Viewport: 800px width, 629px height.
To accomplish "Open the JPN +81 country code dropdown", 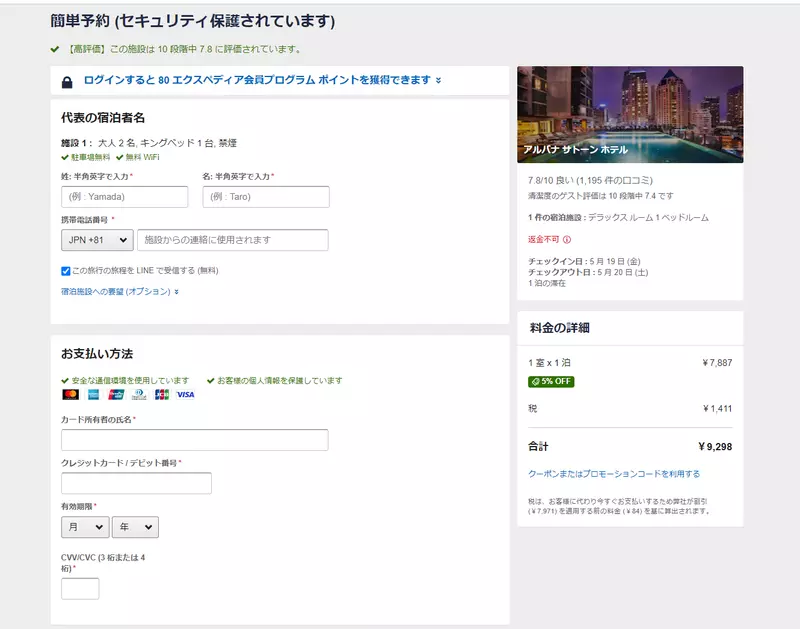I will [97, 240].
